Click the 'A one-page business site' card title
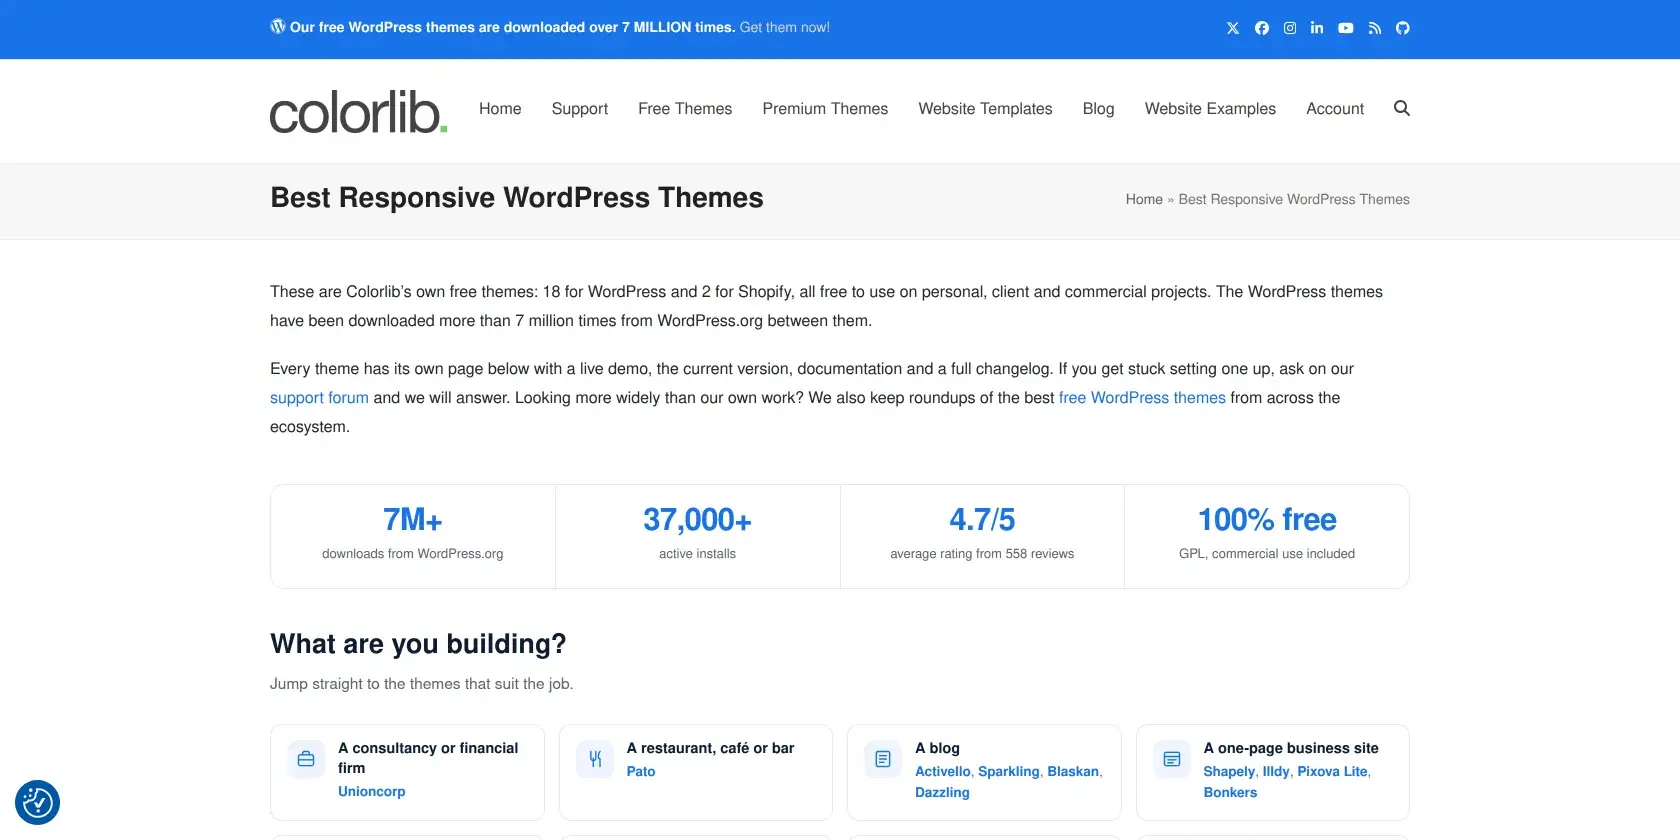Screen dimensions: 1680x840 point(1291,748)
